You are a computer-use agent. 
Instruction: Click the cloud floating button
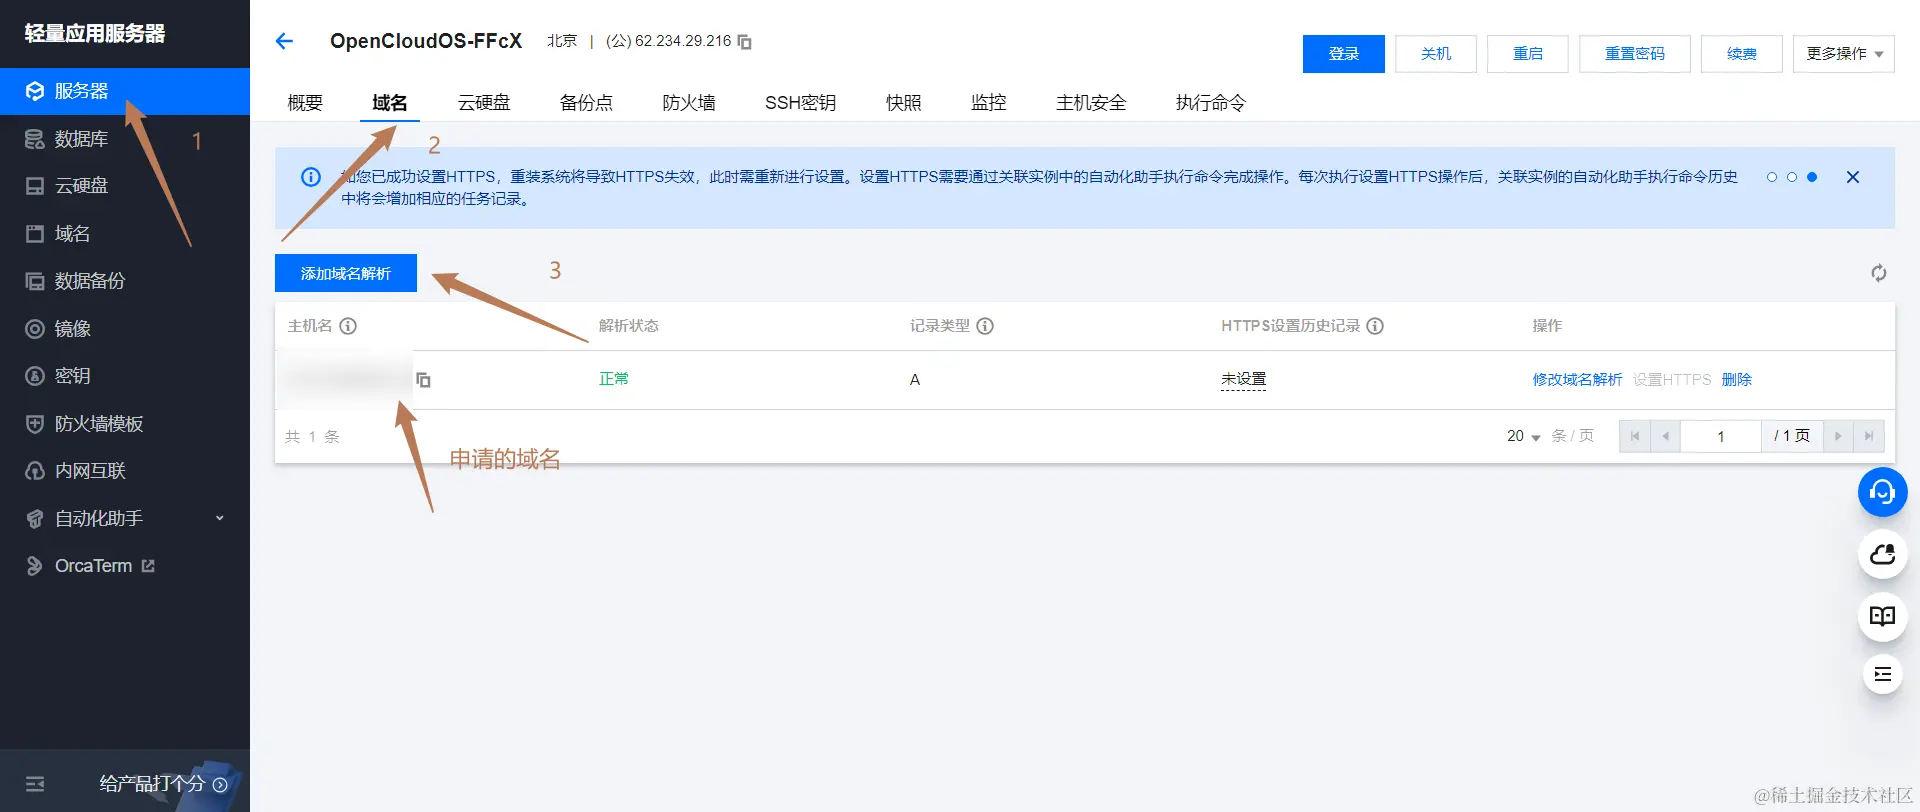[1883, 555]
